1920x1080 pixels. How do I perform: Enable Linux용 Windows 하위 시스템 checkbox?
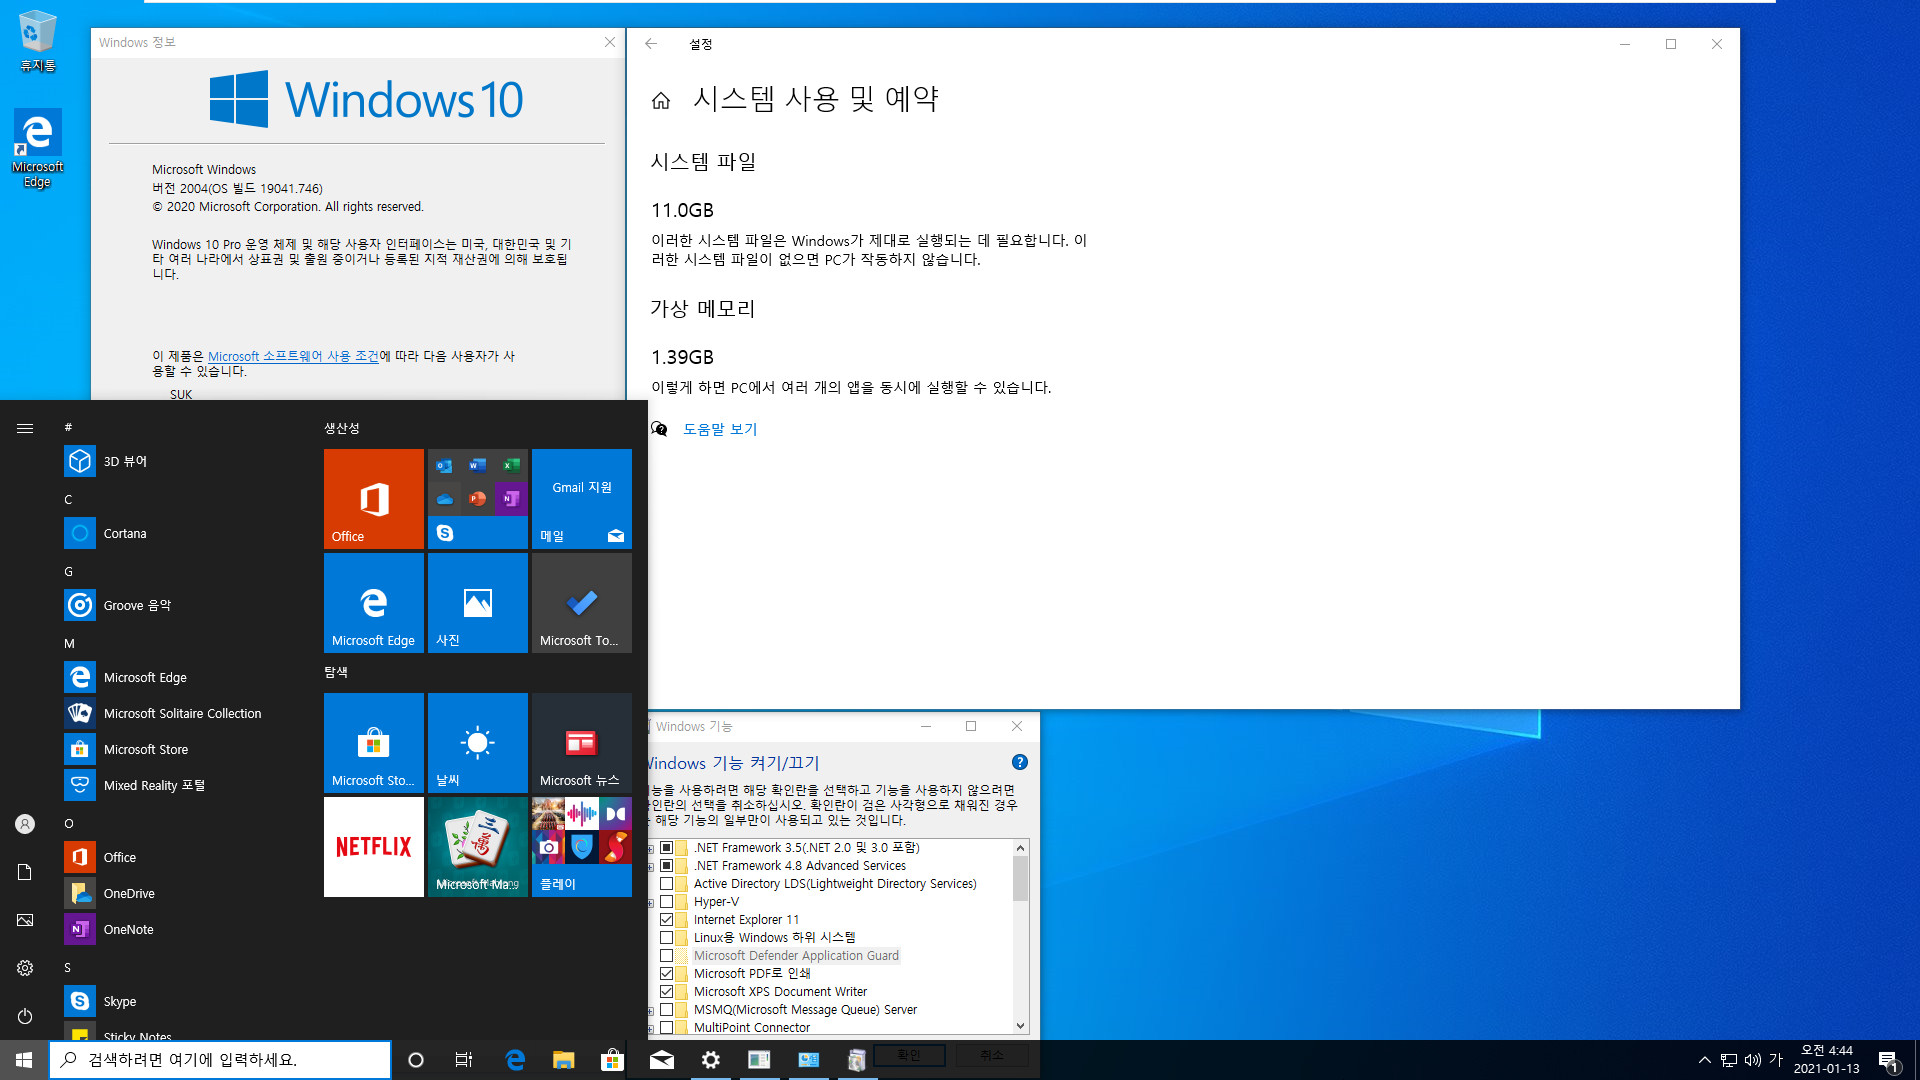pos(666,938)
